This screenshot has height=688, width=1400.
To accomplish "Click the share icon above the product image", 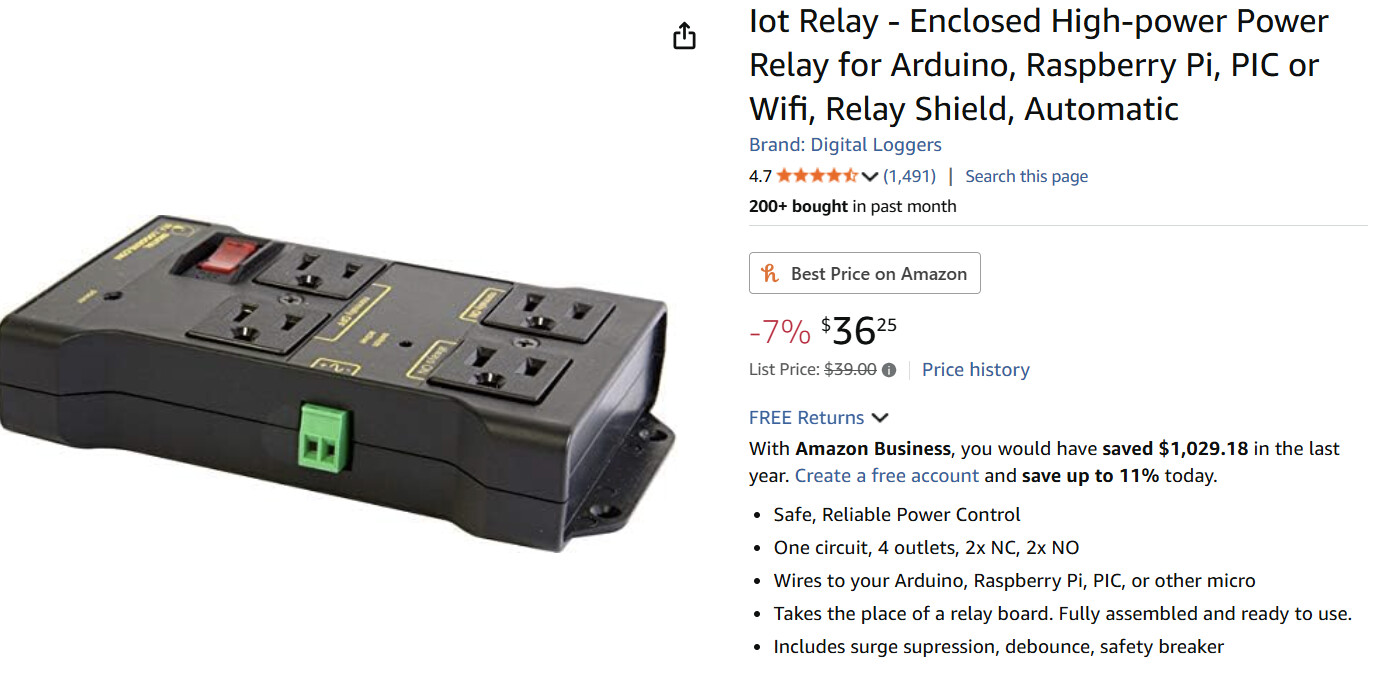I will (x=684, y=37).
